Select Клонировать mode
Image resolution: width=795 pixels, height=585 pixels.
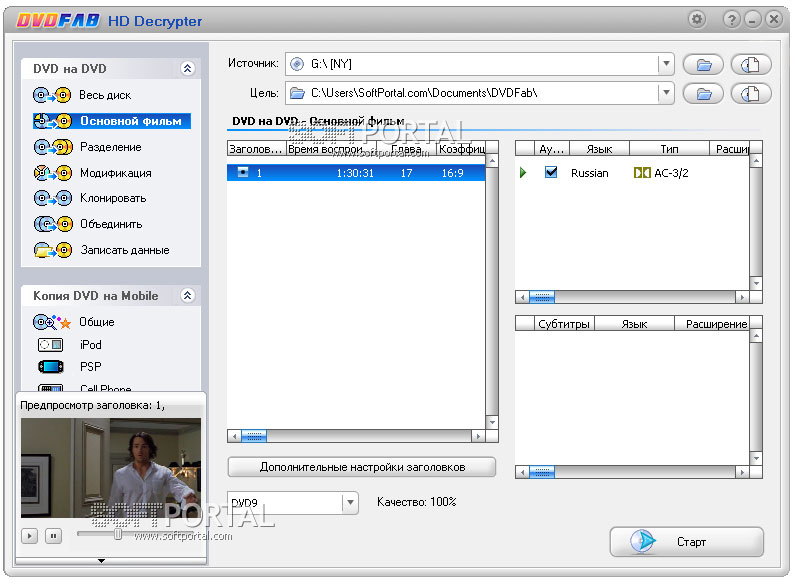[x=113, y=198]
